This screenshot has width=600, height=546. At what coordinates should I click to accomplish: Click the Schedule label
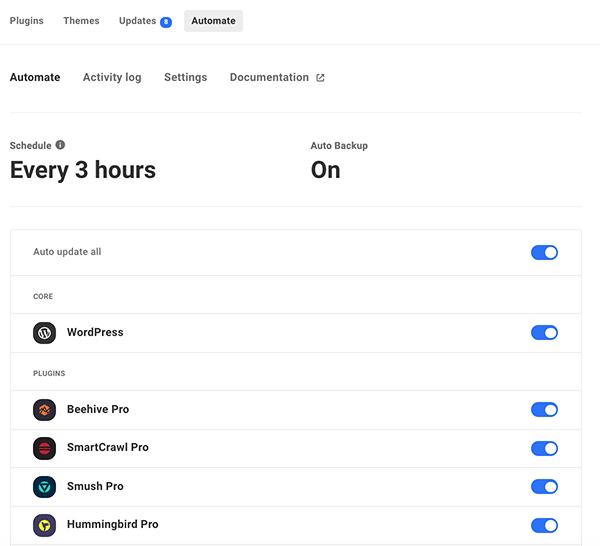point(30,145)
